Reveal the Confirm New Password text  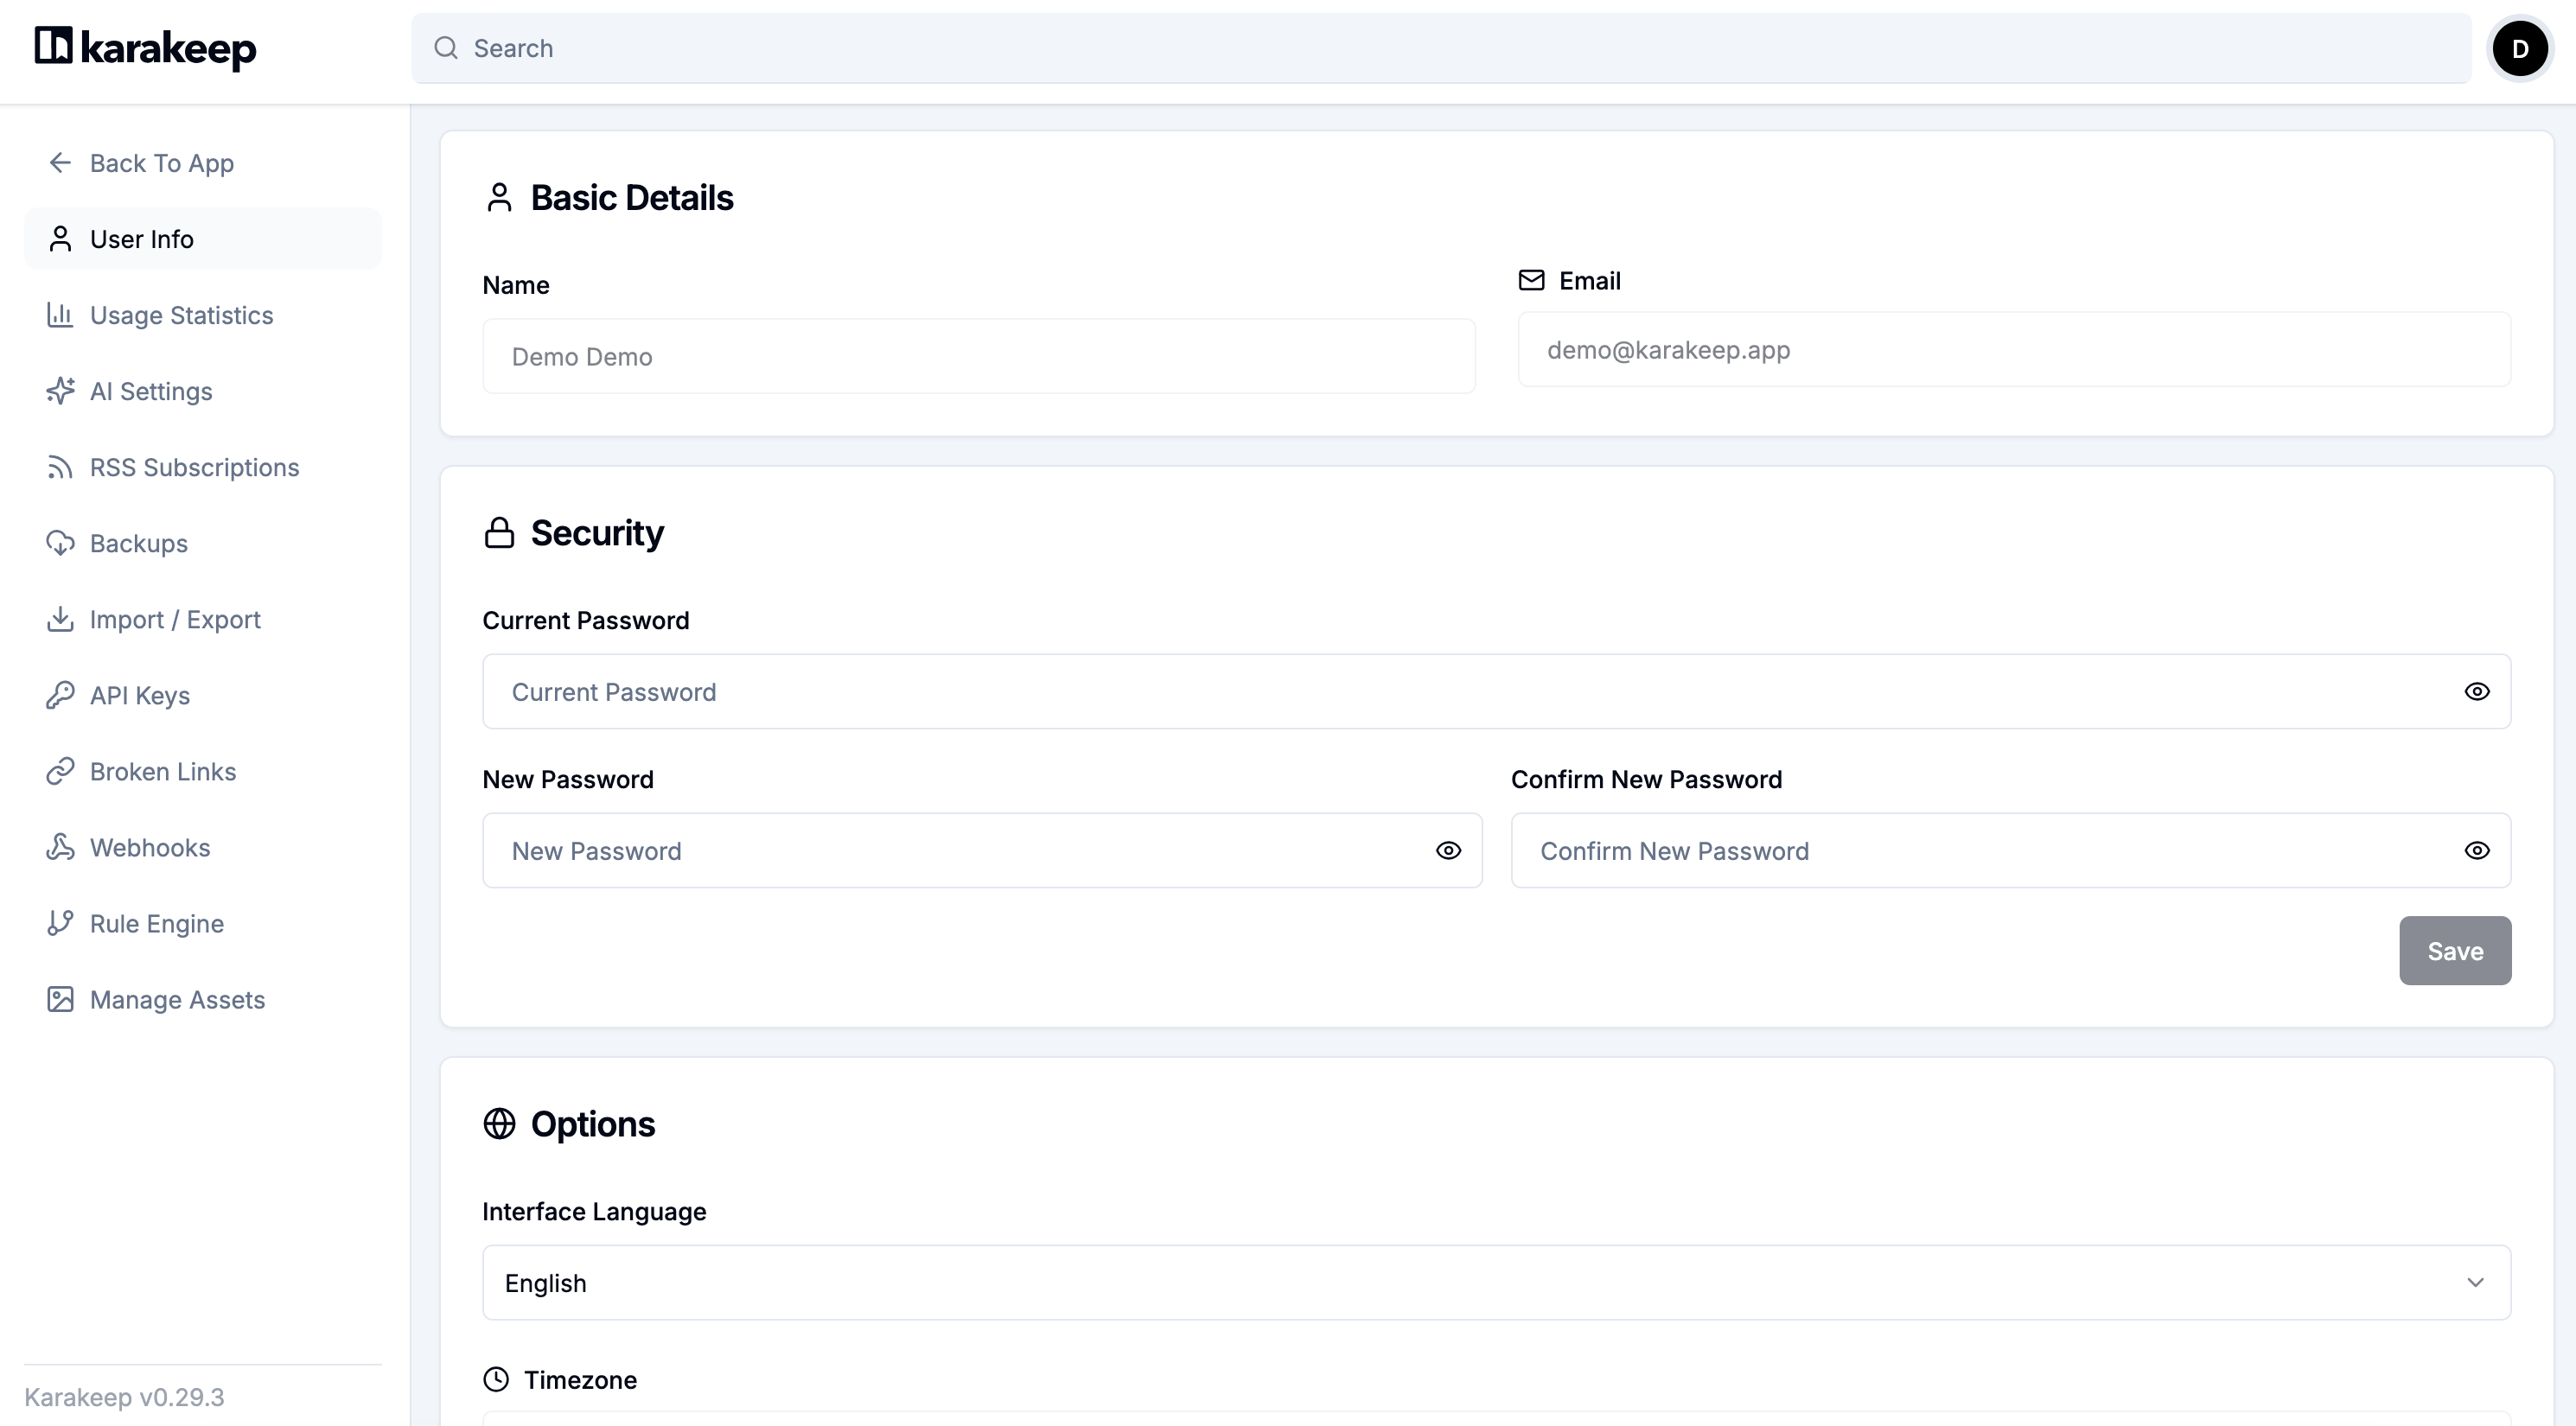coord(2476,851)
